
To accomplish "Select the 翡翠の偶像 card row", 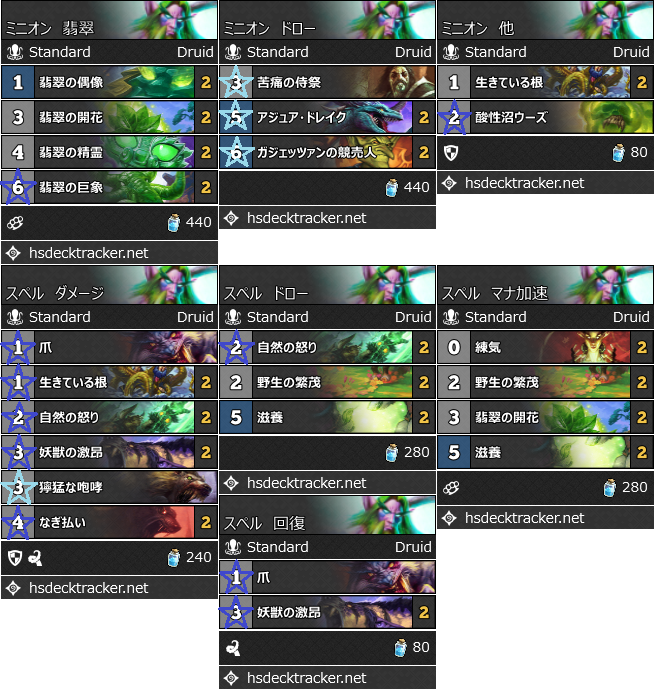I will coord(109,82).
